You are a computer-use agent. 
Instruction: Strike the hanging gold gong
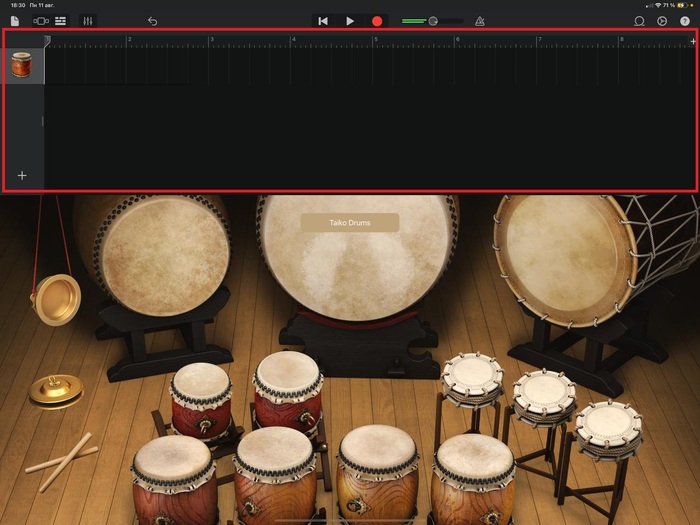point(57,299)
